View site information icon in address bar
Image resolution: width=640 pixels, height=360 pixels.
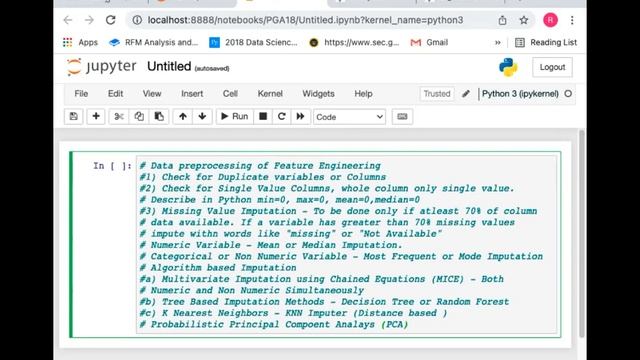(137, 20)
